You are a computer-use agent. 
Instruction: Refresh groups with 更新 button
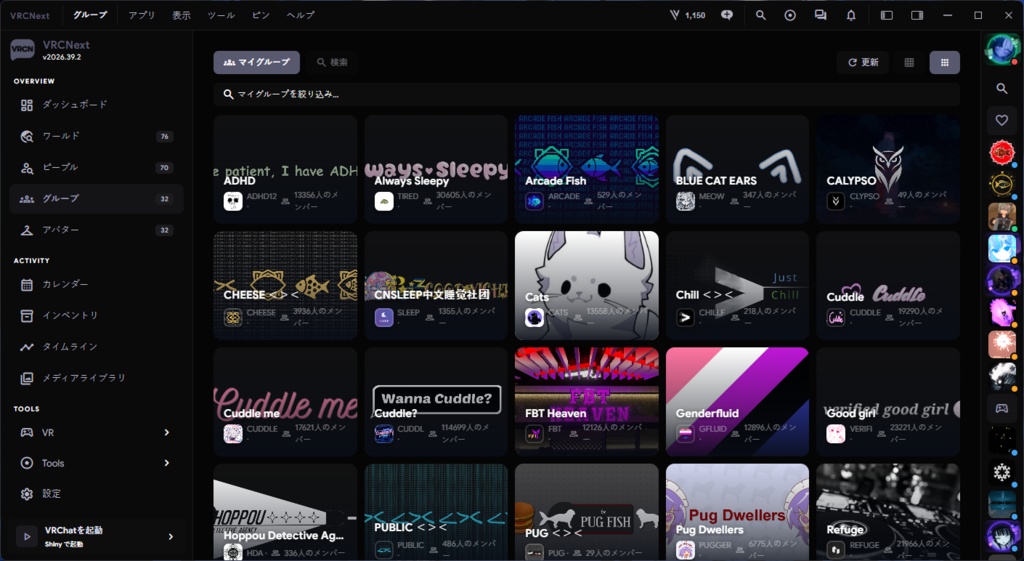coord(863,62)
